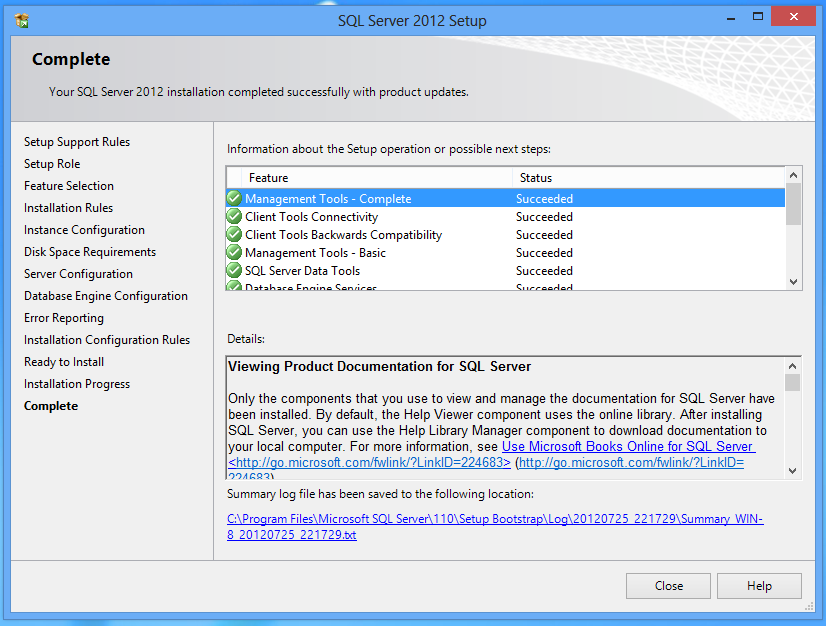
Task: Click the Server Configuration step
Action: coord(78,274)
